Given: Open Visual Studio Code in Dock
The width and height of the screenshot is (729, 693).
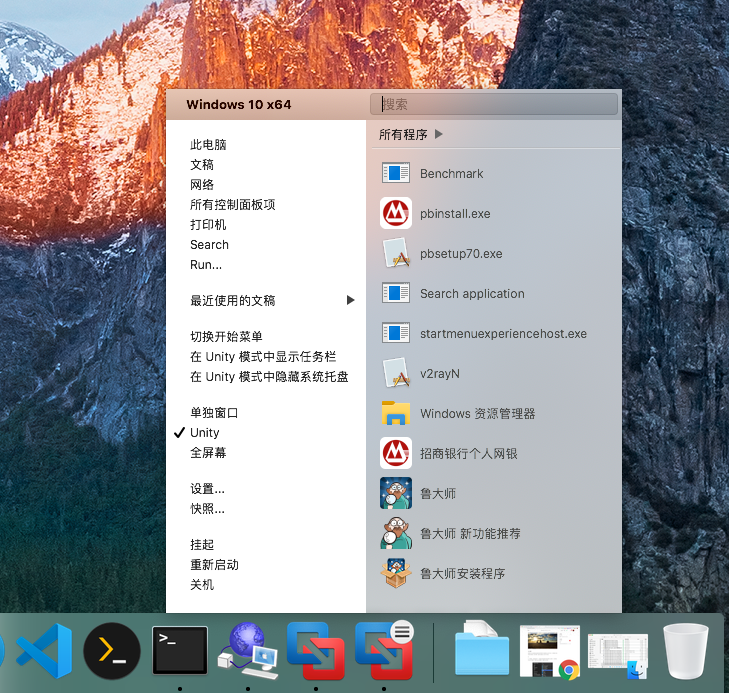Looking at the screenshot, I should tap(44, 651).
